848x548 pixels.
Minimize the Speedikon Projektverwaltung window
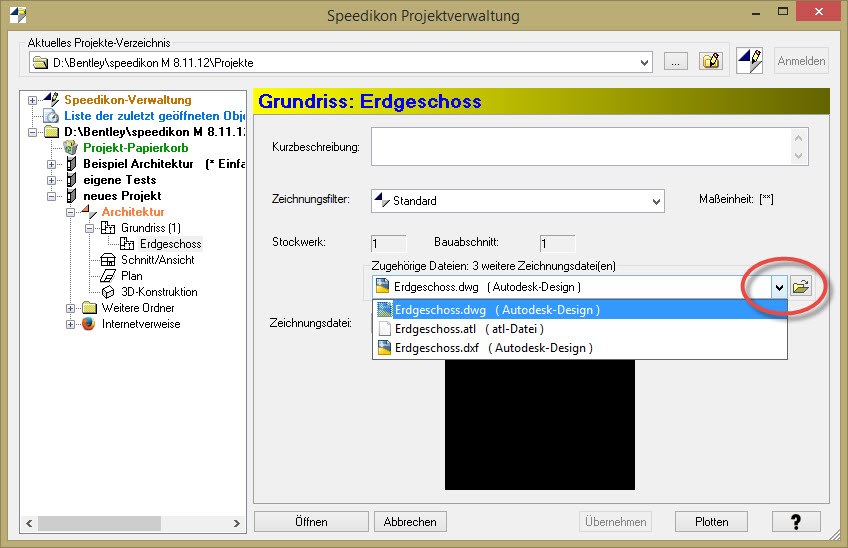(756, 12)
